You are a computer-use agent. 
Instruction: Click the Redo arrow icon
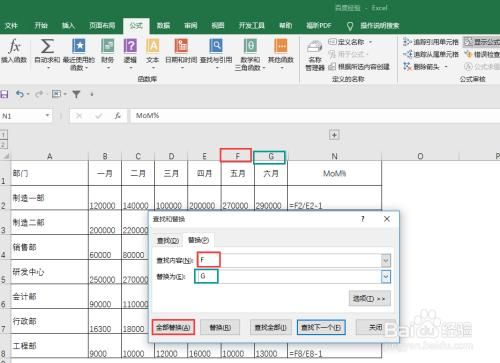tap(39, 94)
